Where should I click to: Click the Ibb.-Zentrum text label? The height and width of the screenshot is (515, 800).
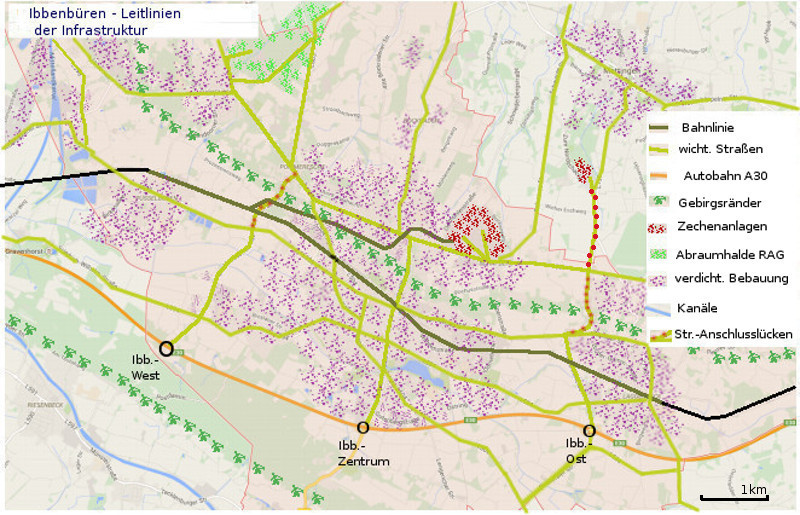click(x=360, y=453)
